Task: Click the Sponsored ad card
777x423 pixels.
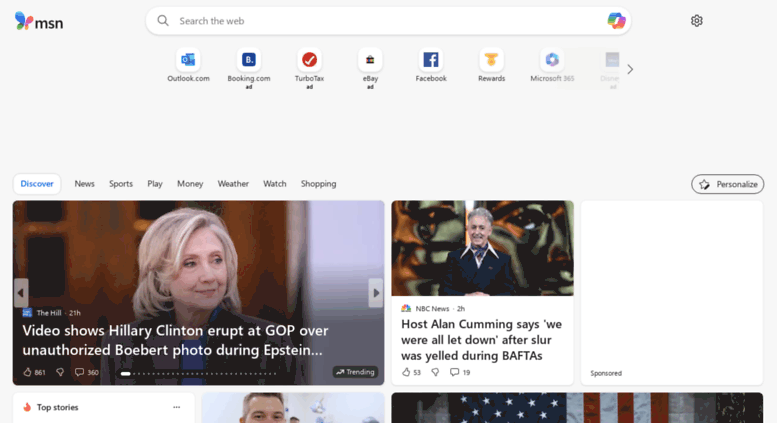Action: coord(672,293)
